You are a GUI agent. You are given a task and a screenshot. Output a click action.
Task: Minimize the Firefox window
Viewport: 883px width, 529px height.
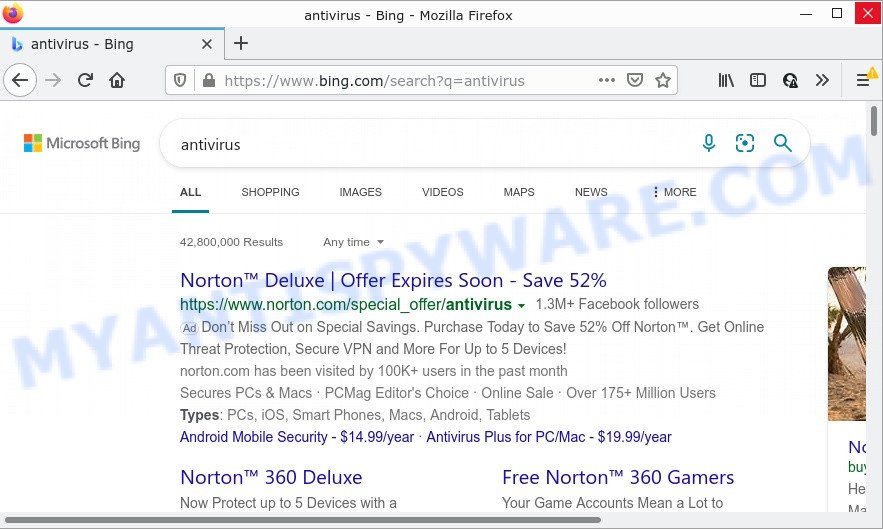[x=806, y=13]
